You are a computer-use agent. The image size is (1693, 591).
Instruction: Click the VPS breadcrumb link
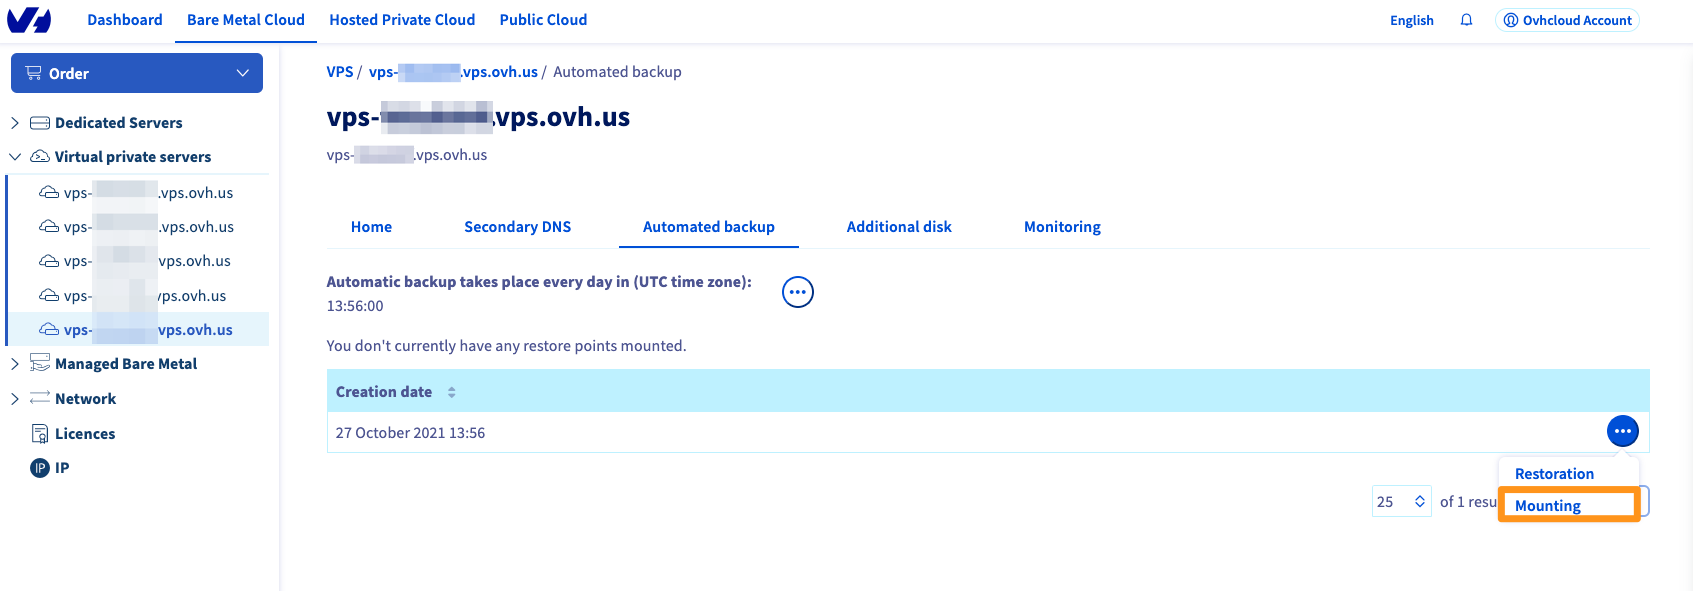[340, 72]
